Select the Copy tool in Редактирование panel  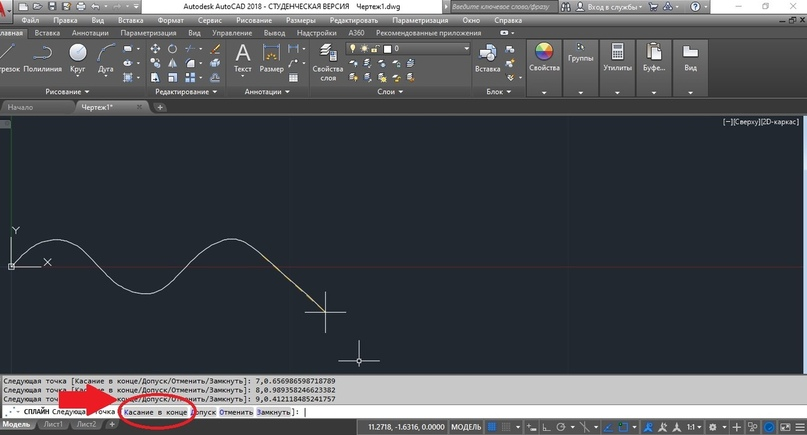[x=155, y=63]
